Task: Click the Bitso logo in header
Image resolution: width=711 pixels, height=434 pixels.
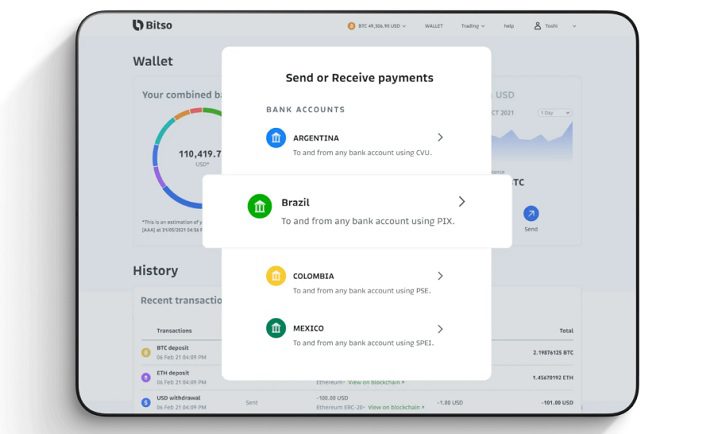Action: tap(152, 25)
